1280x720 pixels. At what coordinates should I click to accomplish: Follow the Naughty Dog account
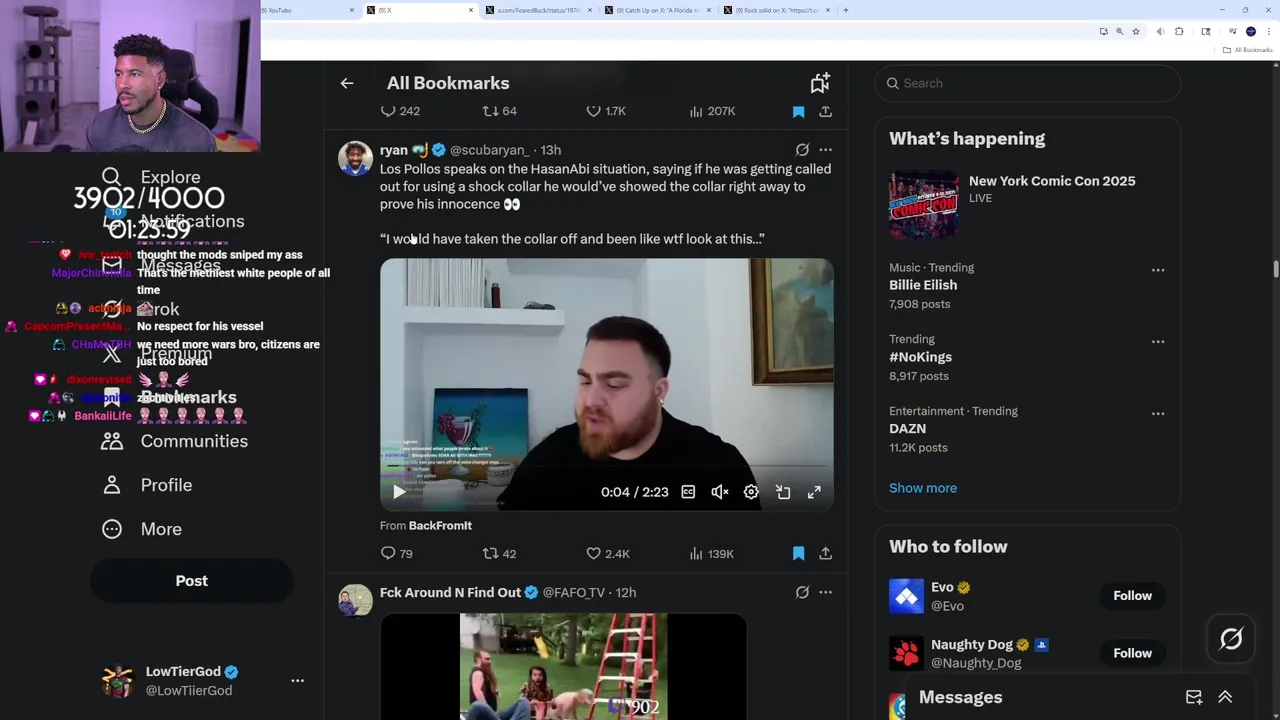[x=1132, y=653]
